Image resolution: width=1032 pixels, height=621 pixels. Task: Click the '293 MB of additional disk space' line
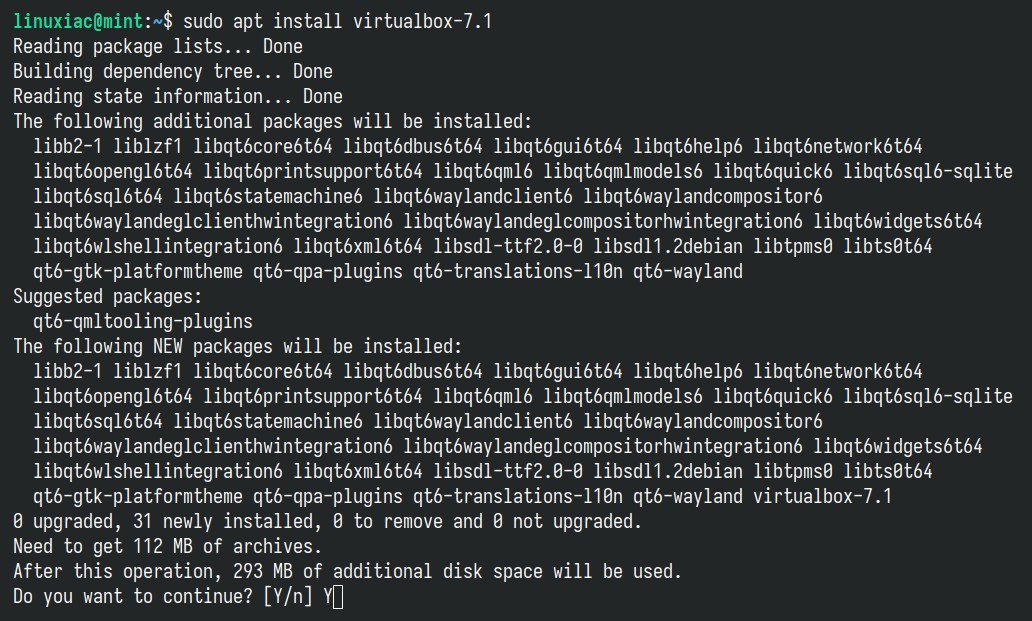348,572
